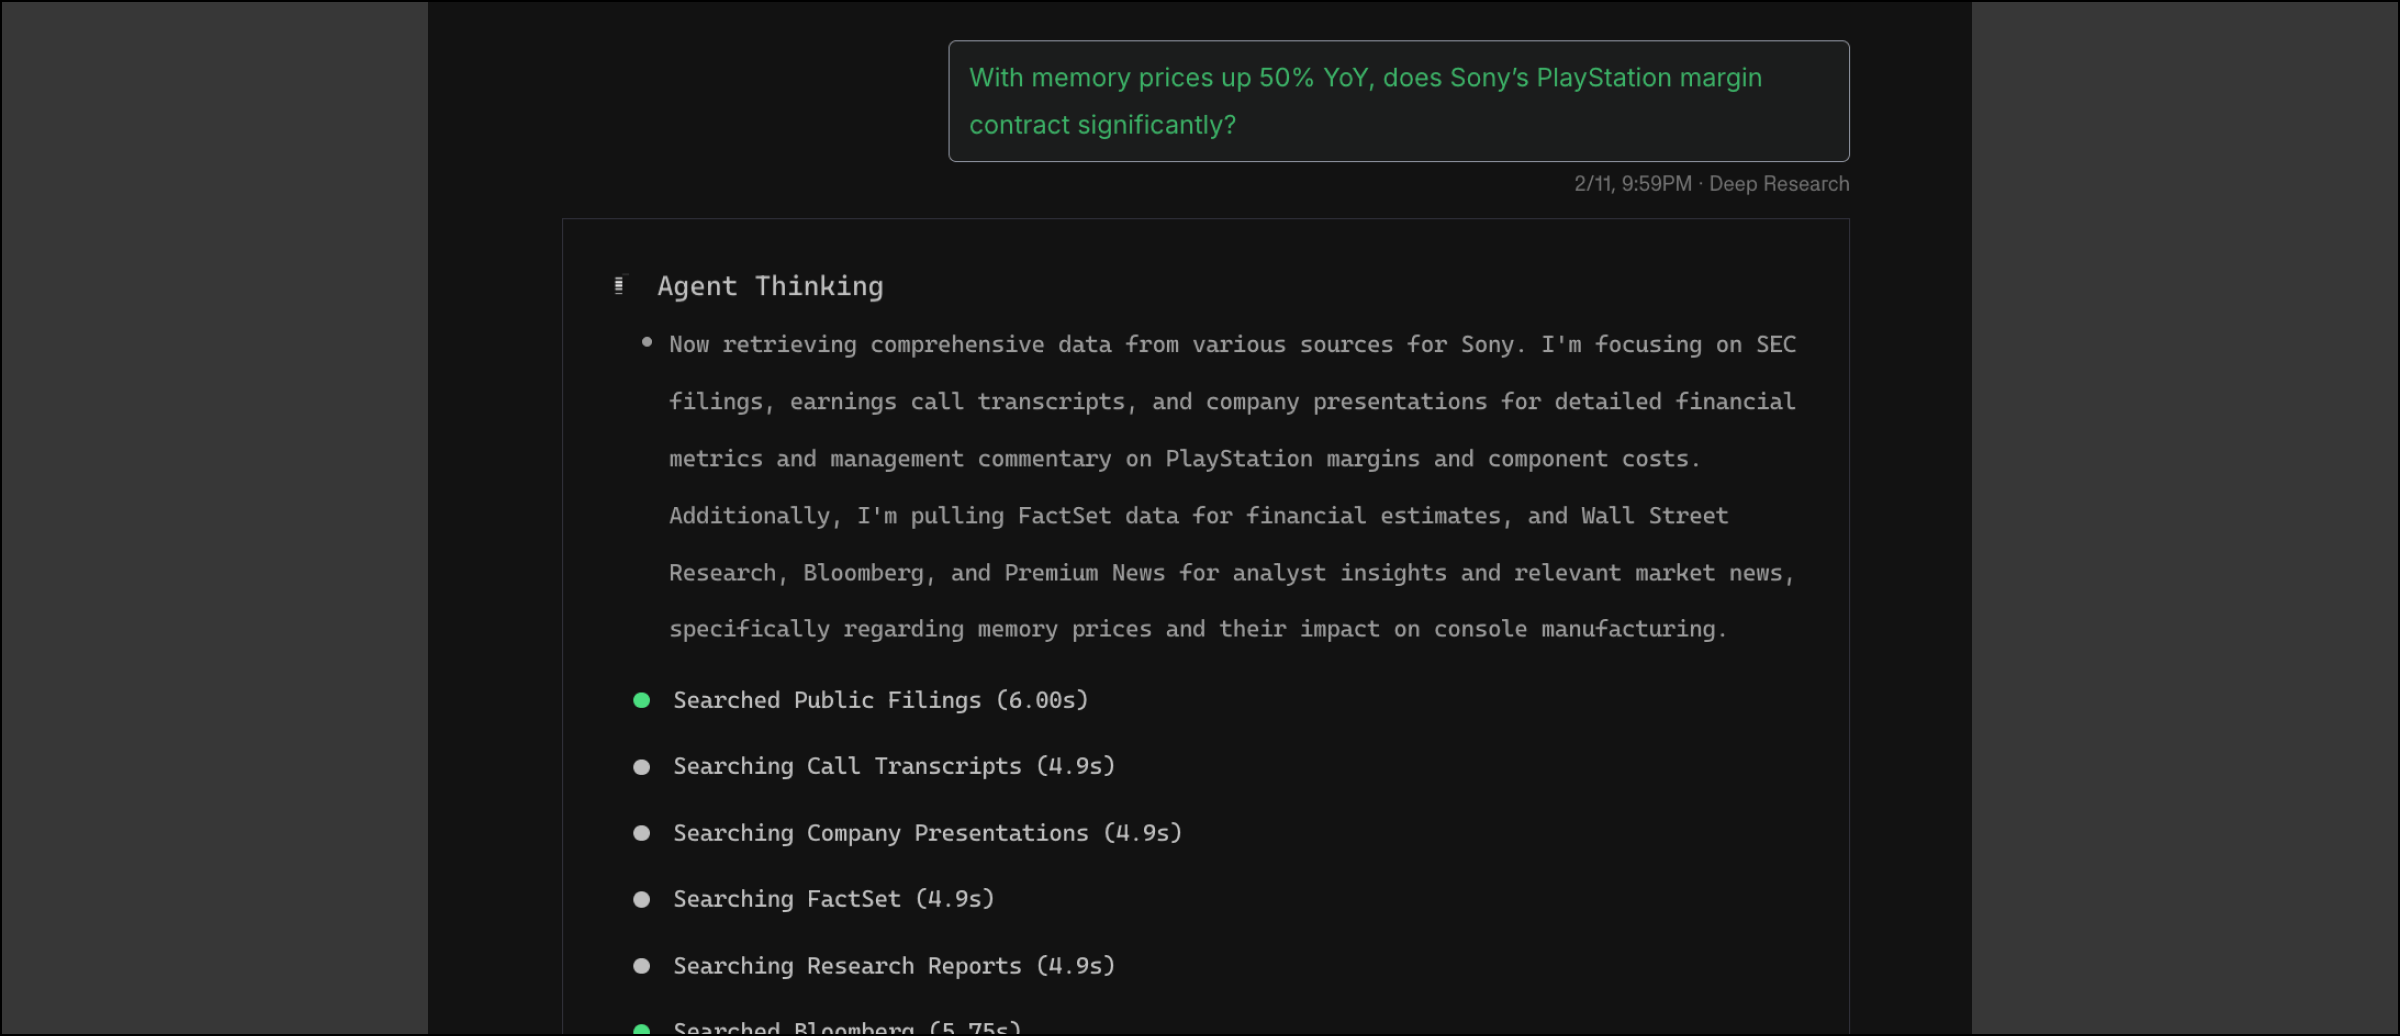Click the status dot beside Call Transcripts
This screenshot has width=2400, height=1036.
(642, 767)
